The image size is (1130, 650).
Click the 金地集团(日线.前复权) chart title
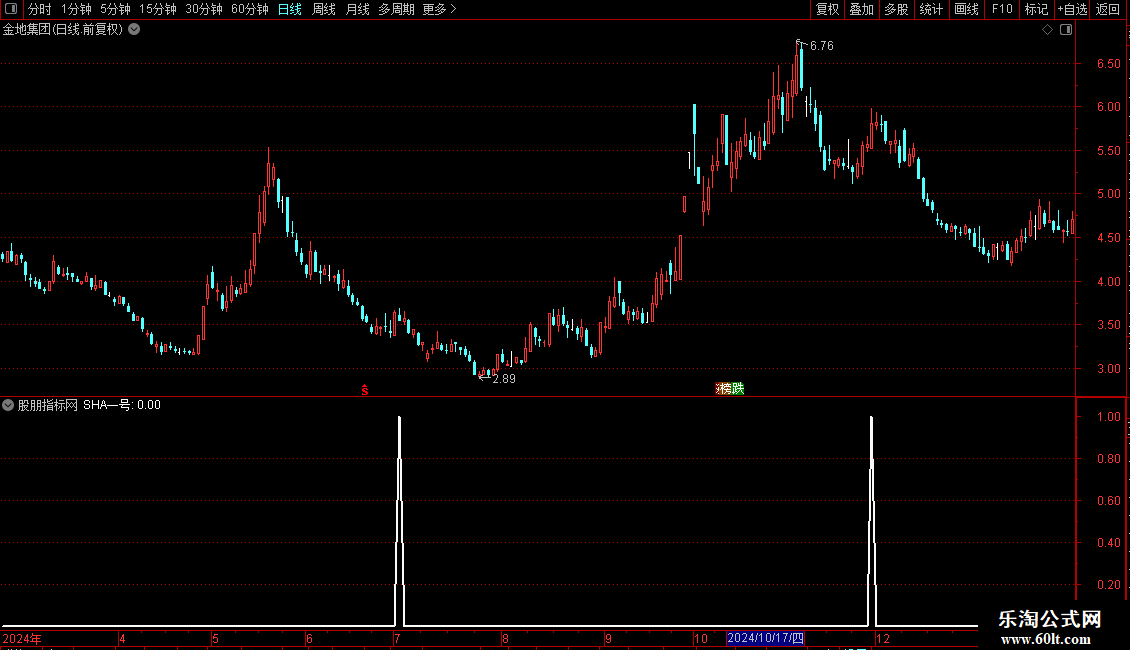pos(63,30)
